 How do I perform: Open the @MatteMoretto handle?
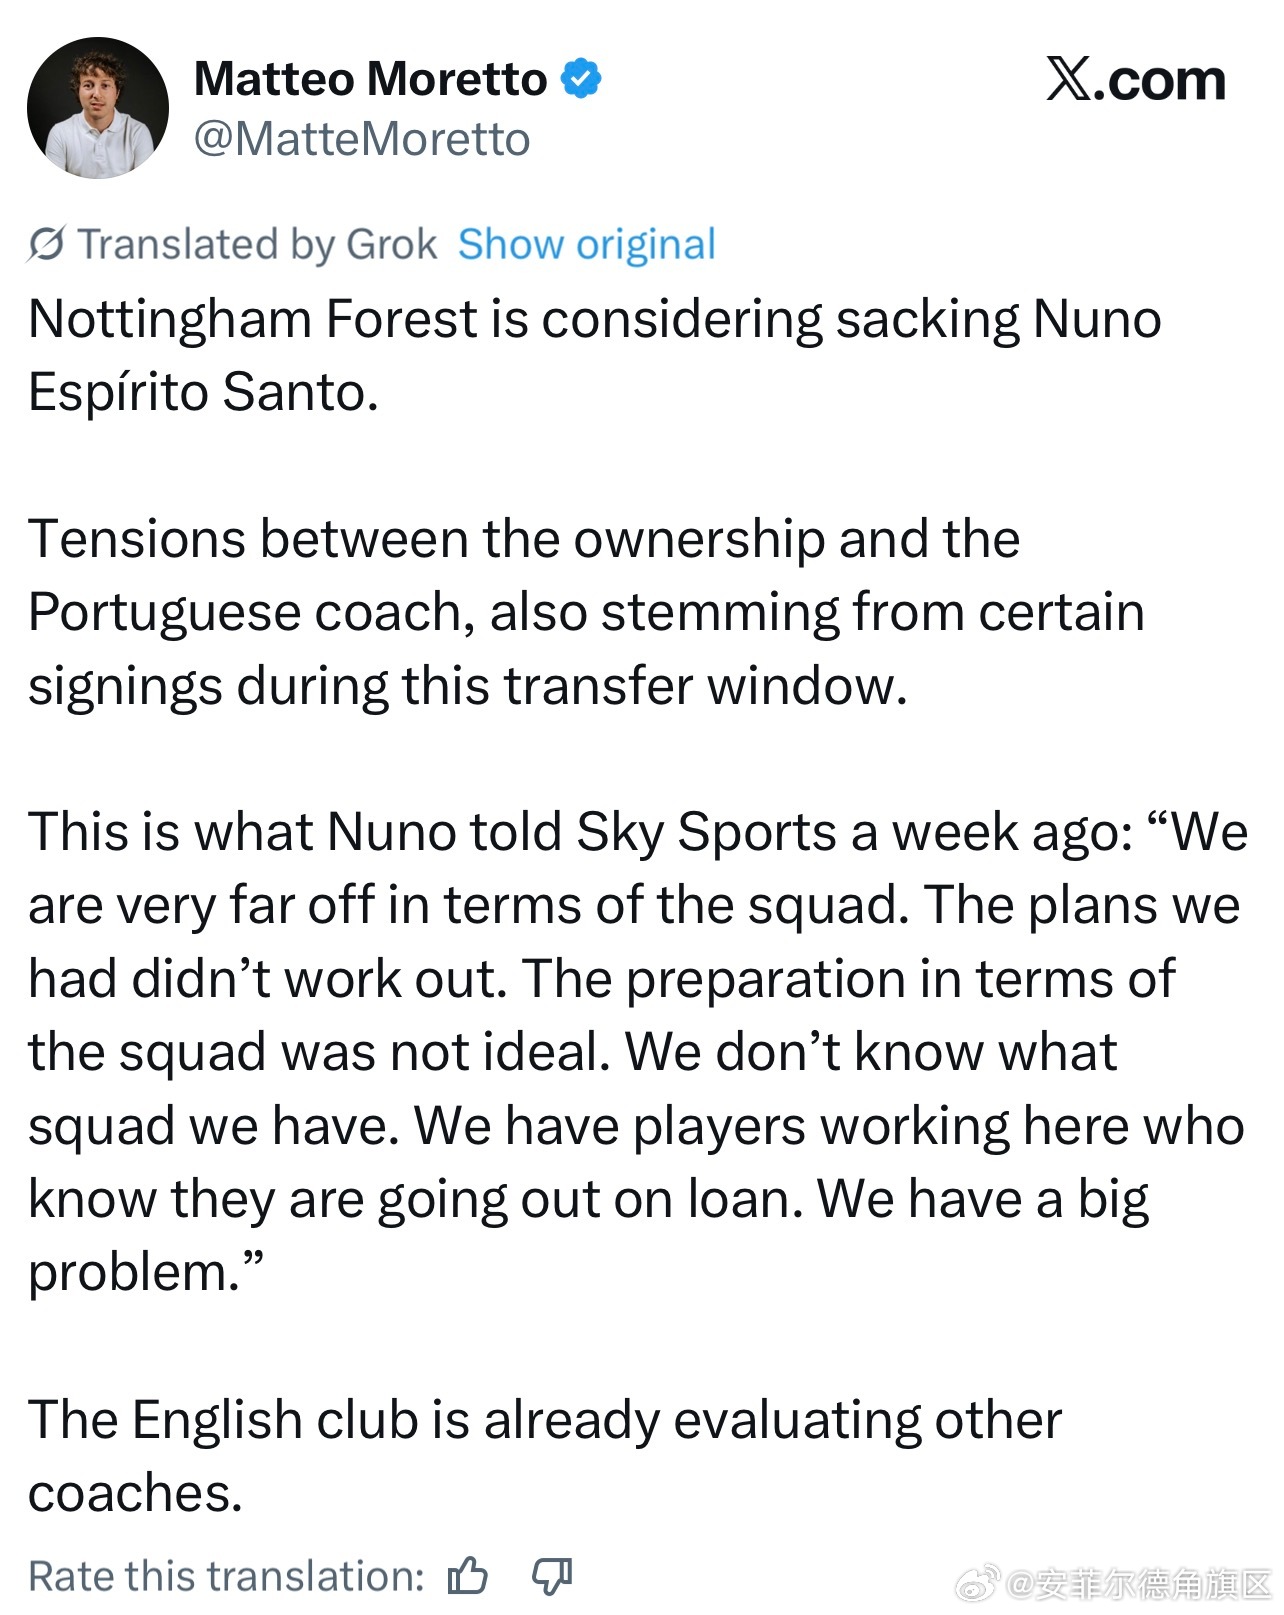tap(362, 139)
